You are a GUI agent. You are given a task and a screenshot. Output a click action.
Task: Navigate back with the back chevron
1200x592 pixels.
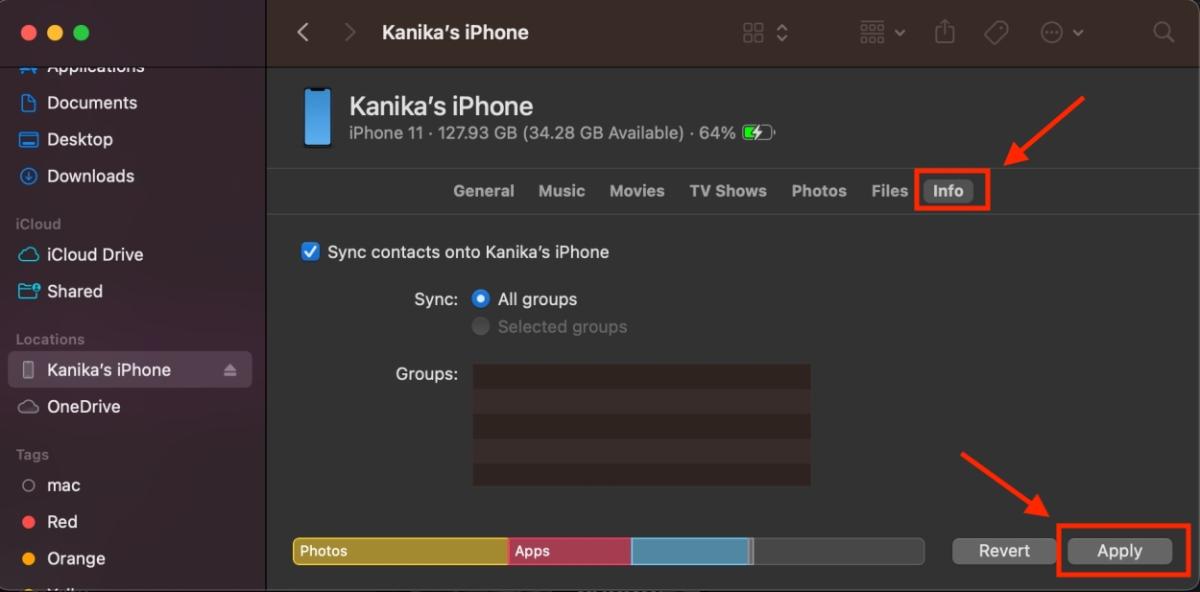click(x=303, y=32)
